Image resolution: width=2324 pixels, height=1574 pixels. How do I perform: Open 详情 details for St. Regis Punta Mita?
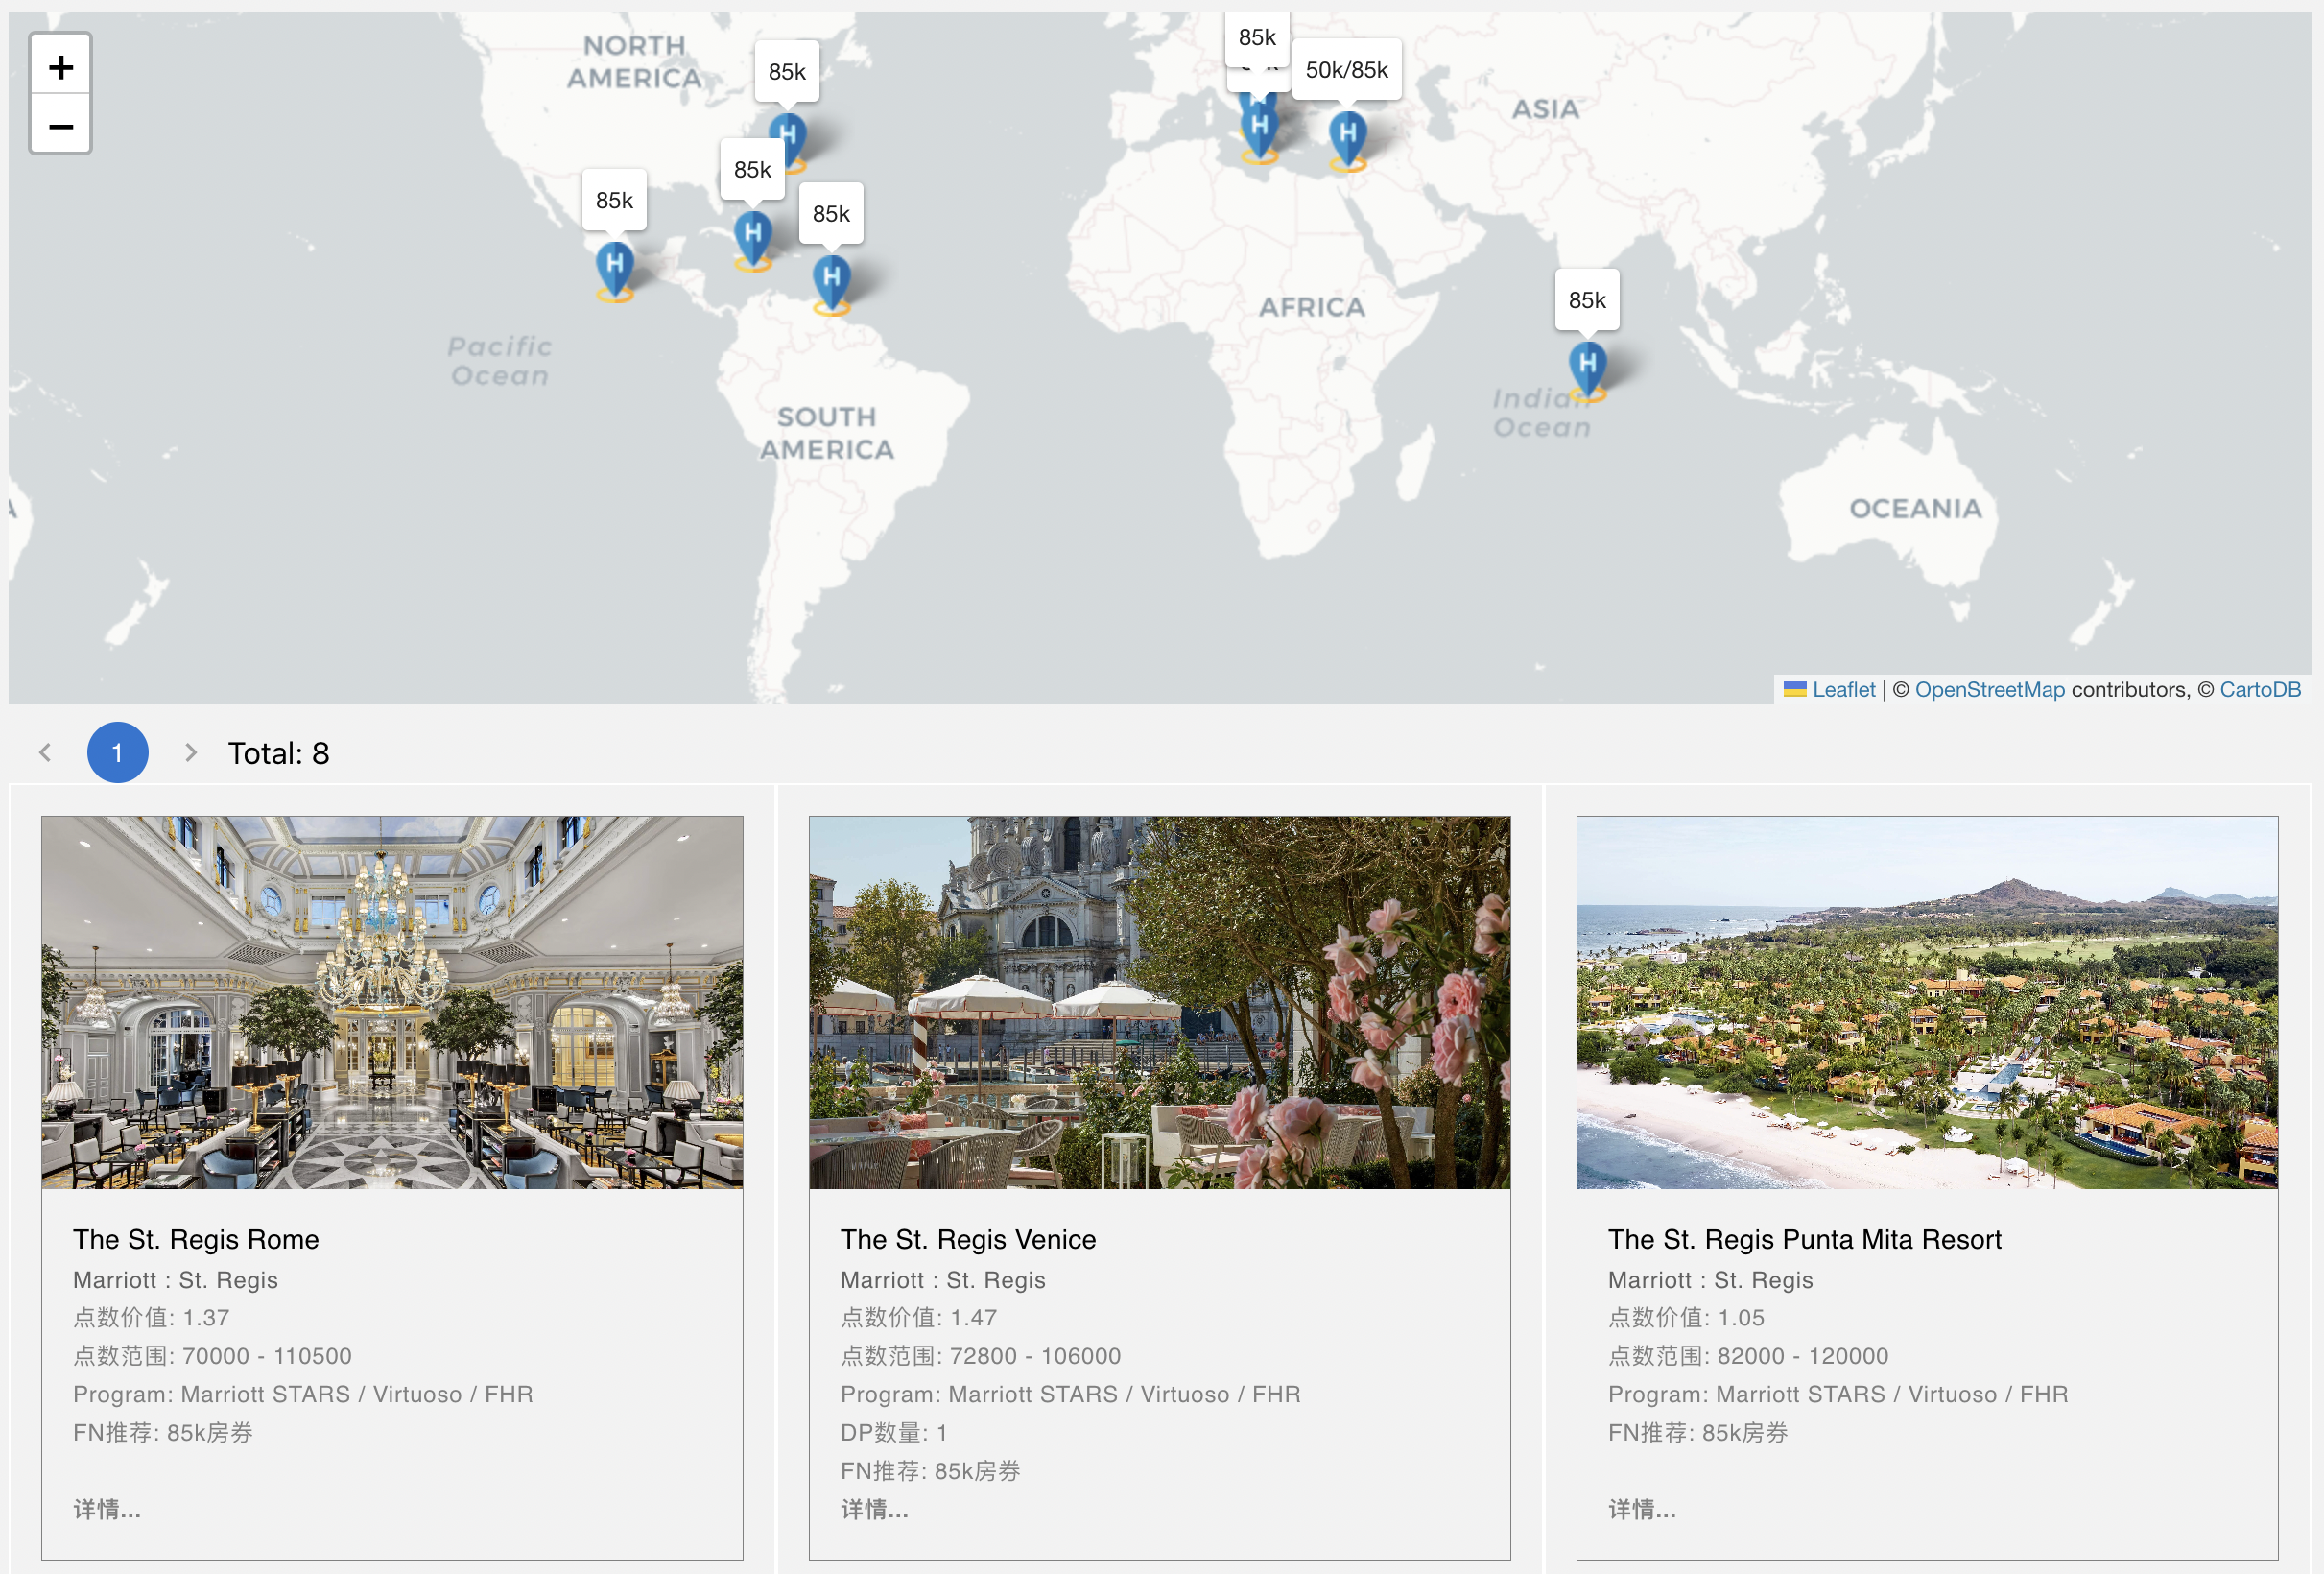point(1642,1508)
